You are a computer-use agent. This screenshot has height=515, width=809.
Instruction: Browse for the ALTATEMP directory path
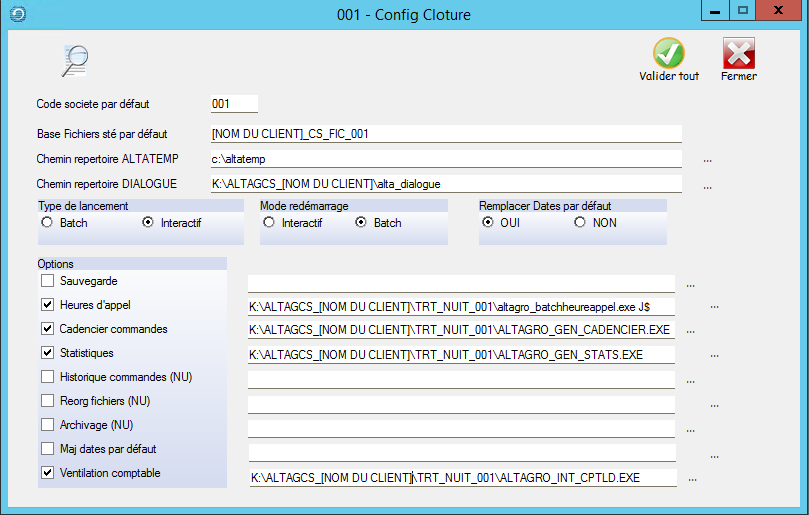(707, 159)
